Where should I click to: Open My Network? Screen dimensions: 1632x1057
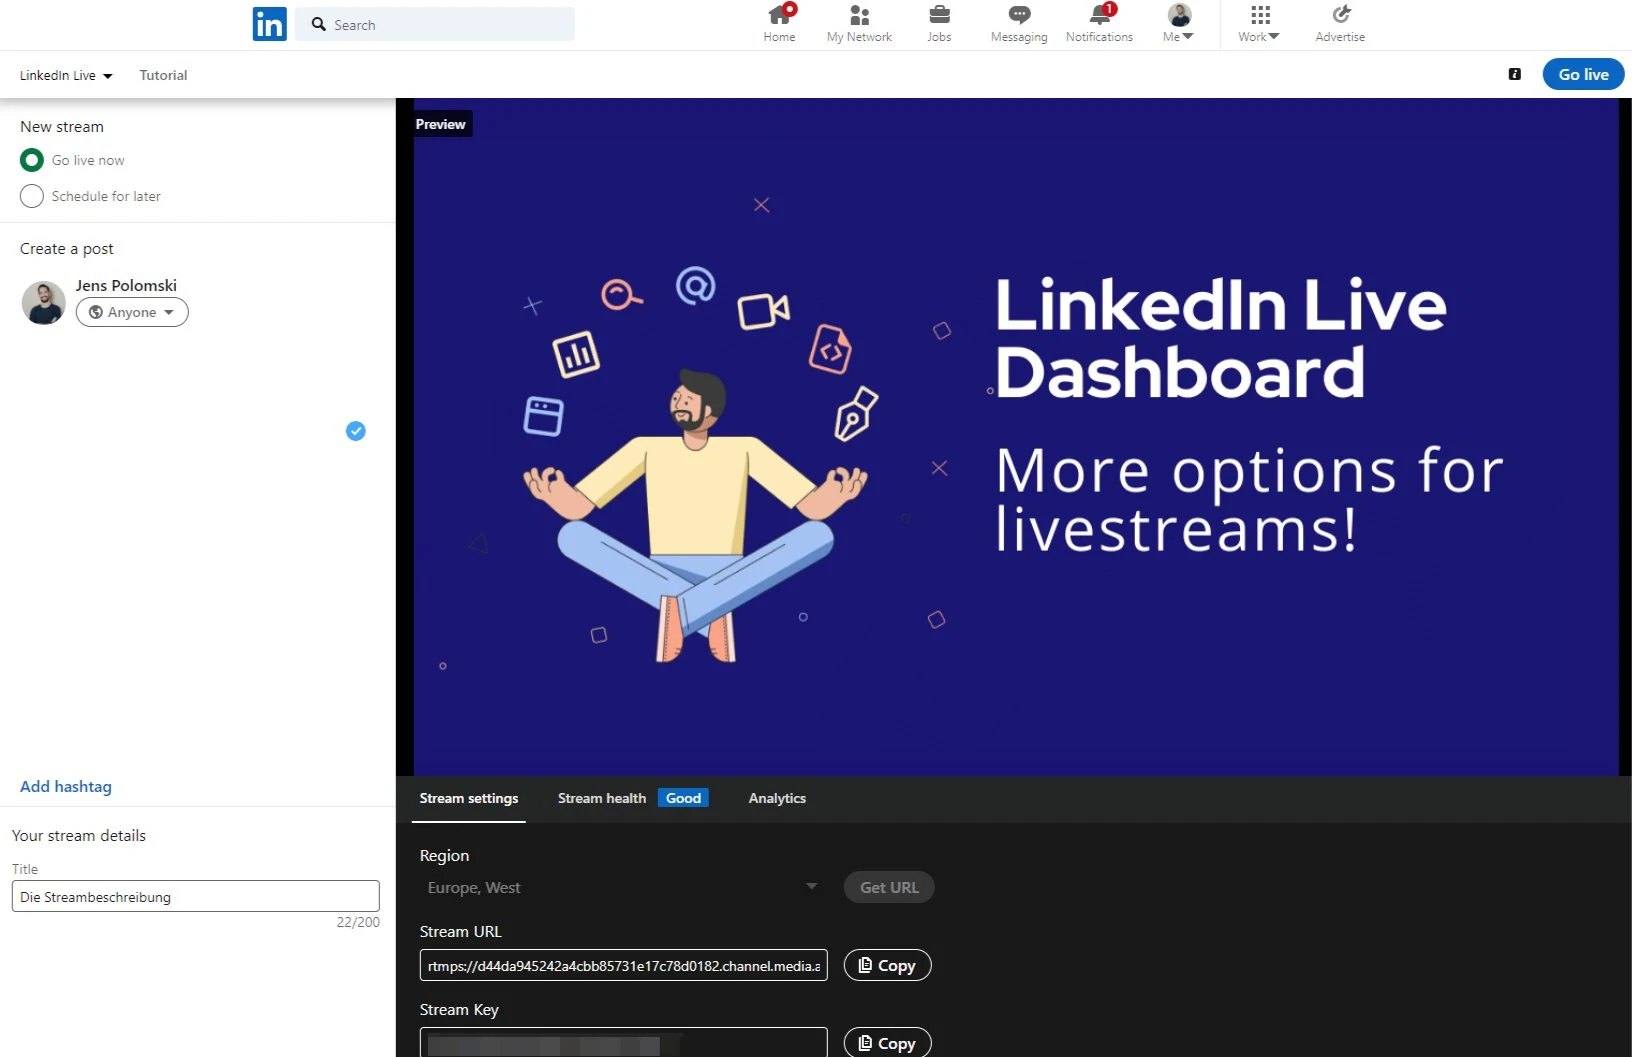coord(859,24)
